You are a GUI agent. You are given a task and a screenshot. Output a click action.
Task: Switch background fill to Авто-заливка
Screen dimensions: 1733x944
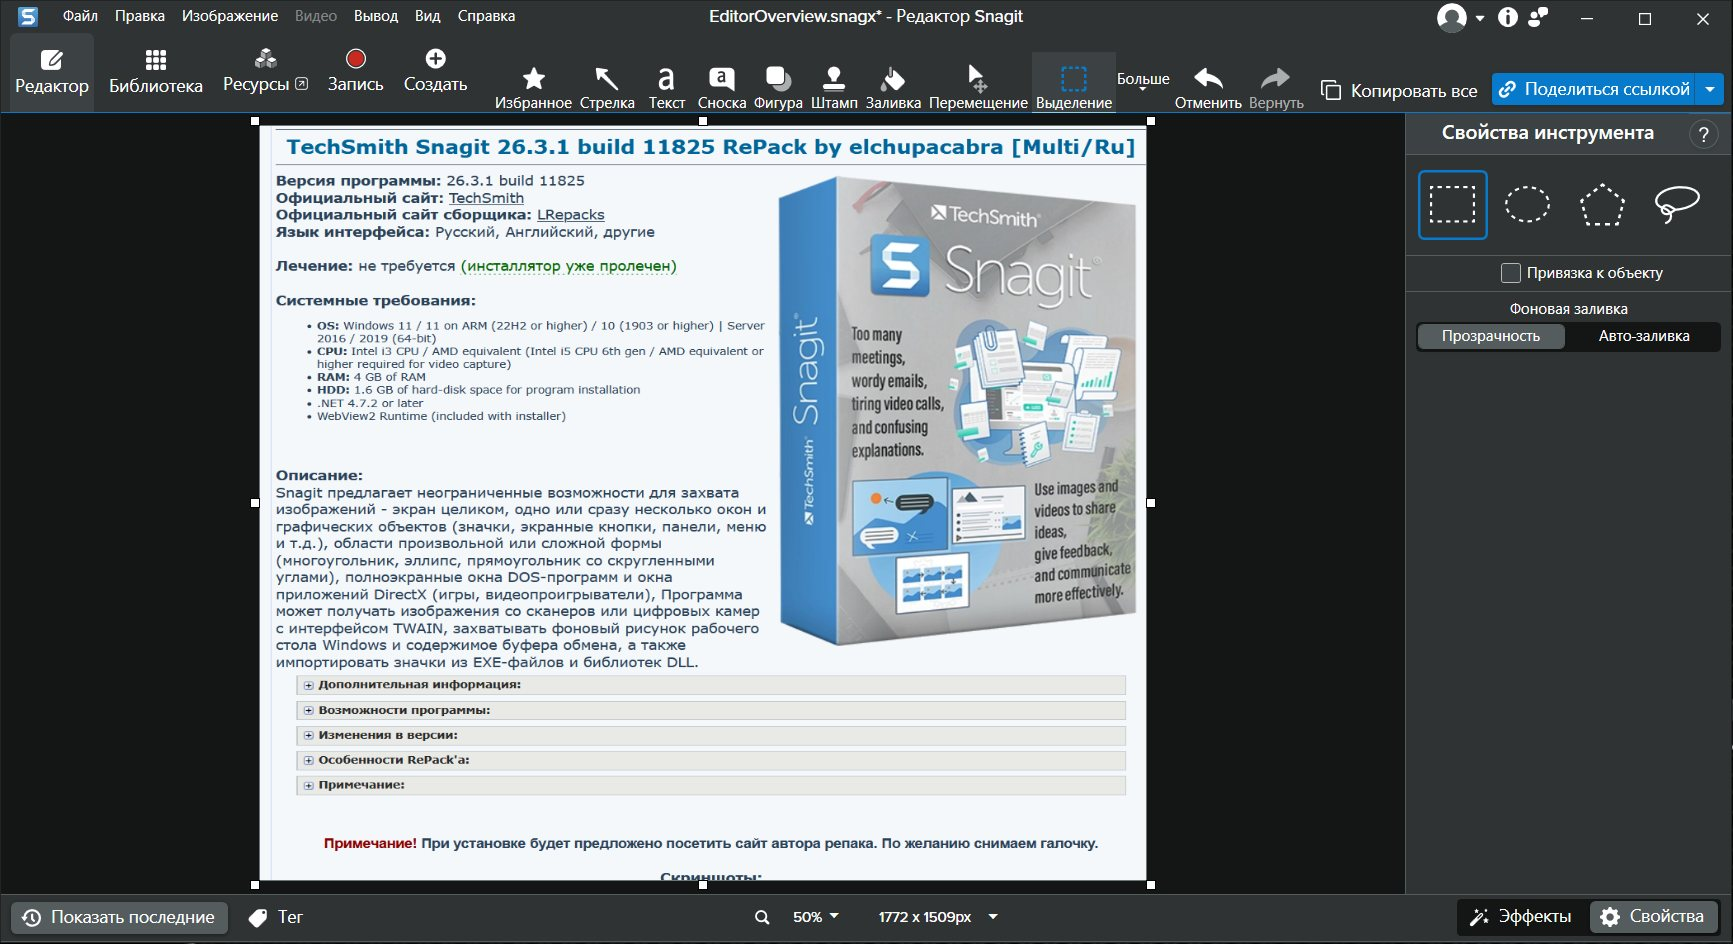click(1644, 337)
